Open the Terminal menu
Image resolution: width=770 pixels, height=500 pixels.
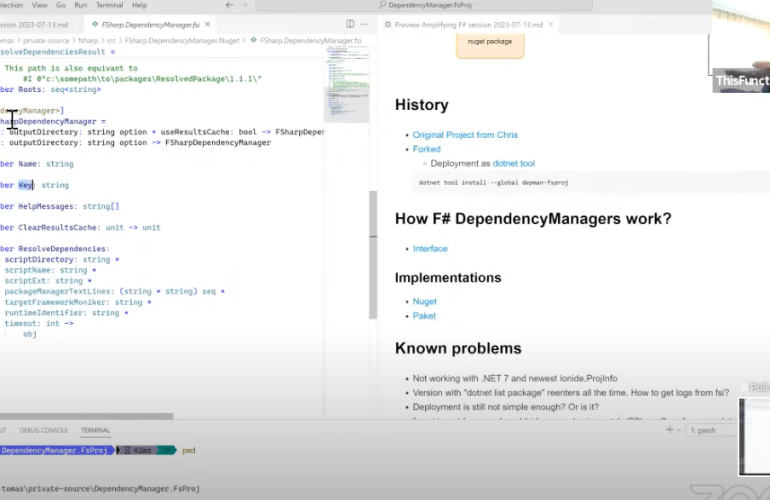[x=109, y=5]
